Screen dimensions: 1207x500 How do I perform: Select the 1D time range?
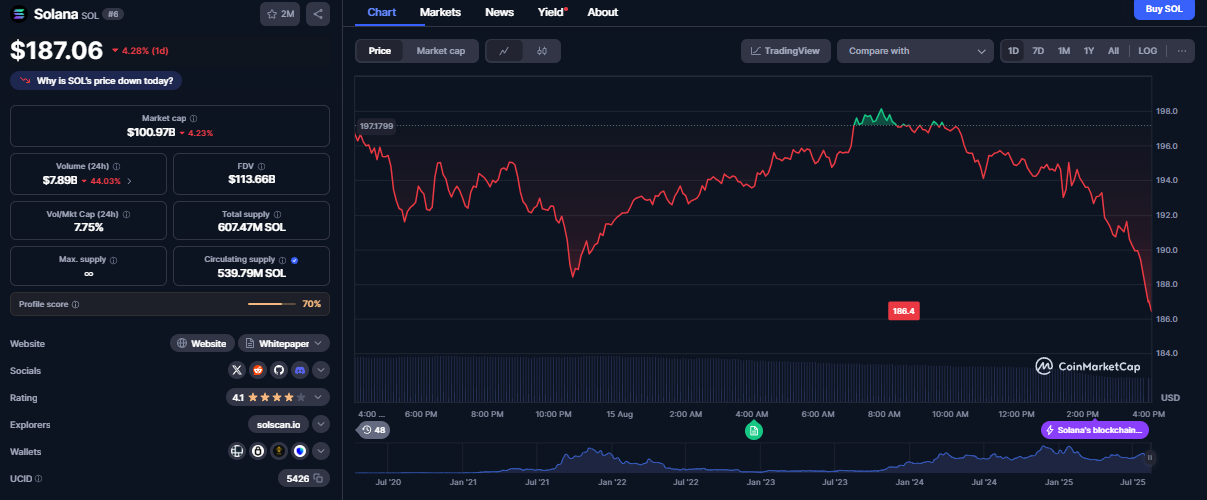pyautogui.click(x=1014, y=51)
